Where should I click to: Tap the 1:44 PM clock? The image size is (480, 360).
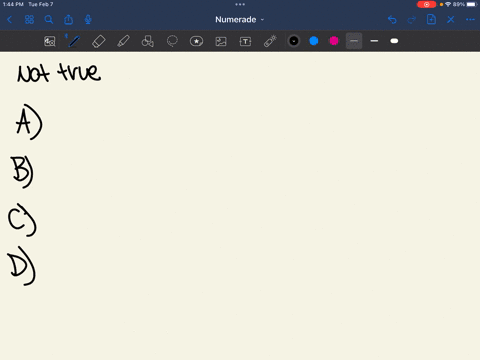[x=13, y=4]
